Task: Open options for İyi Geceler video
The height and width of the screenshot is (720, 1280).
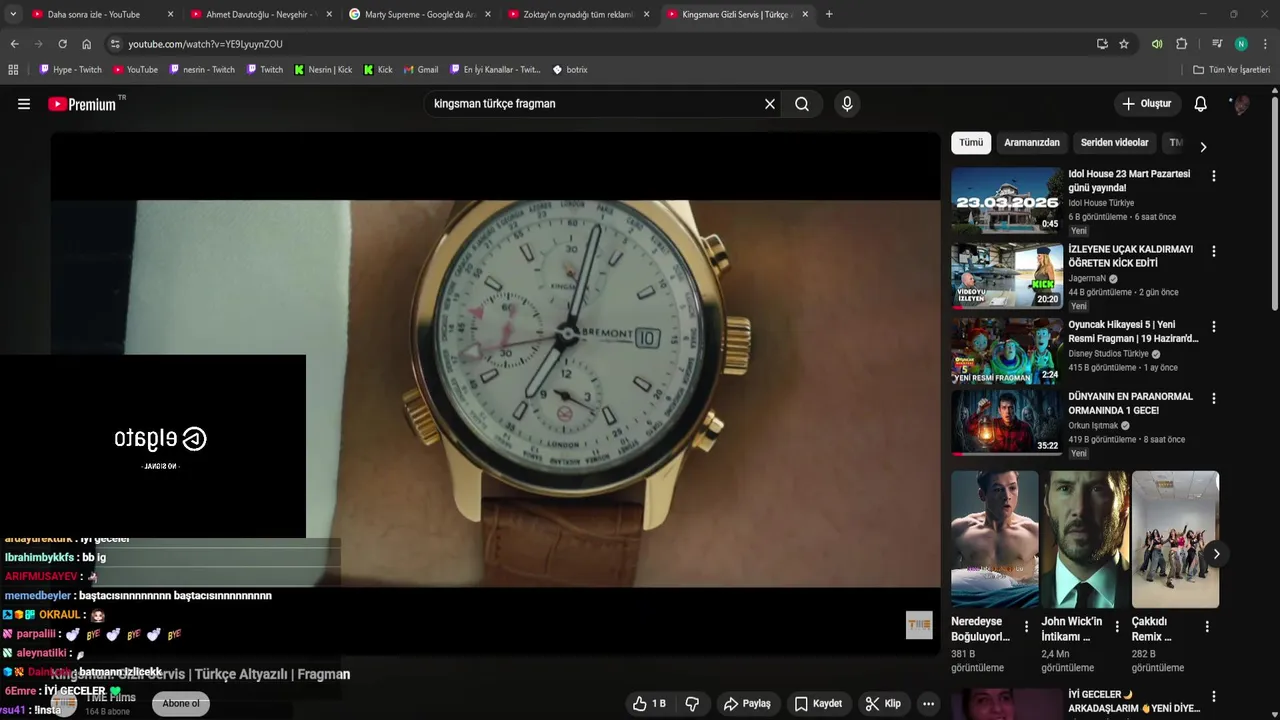Action: click(x=1214, y=697)
